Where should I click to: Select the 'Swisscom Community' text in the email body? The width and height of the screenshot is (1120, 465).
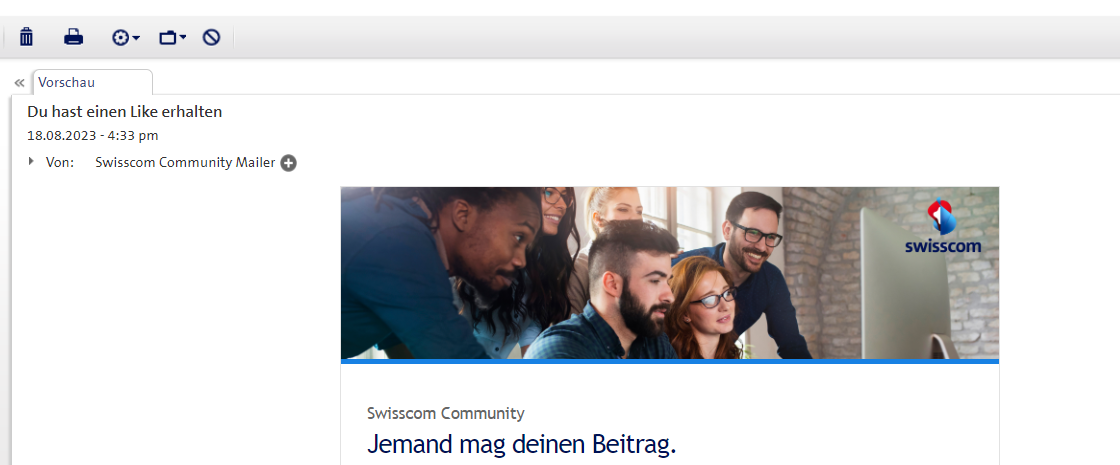[446, 414]
